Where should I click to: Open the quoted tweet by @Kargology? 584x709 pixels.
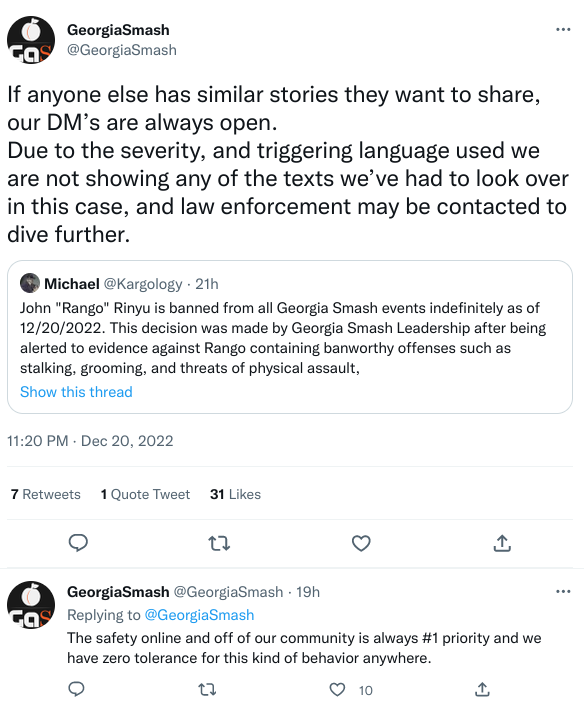[x=290, y=337]
